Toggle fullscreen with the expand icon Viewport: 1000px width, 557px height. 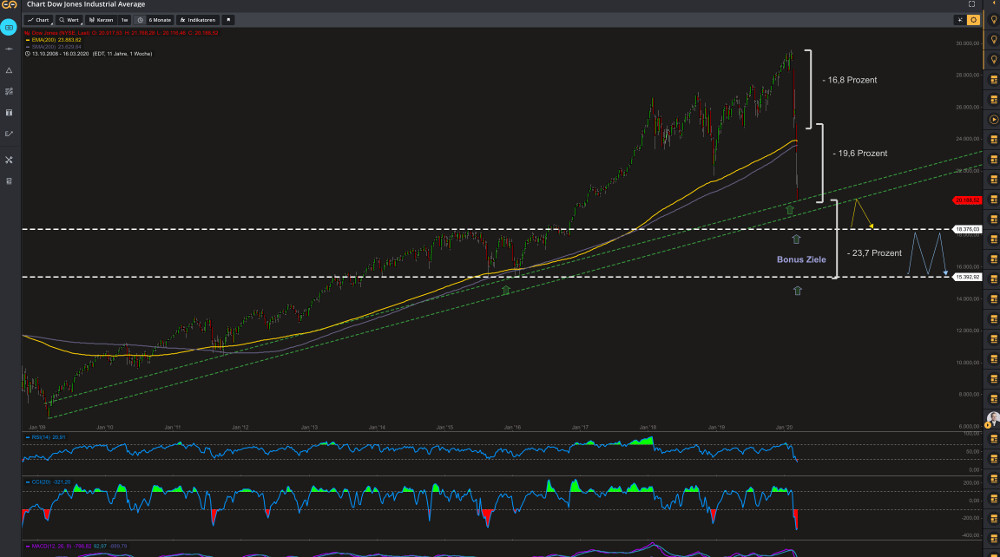[971, 4]
